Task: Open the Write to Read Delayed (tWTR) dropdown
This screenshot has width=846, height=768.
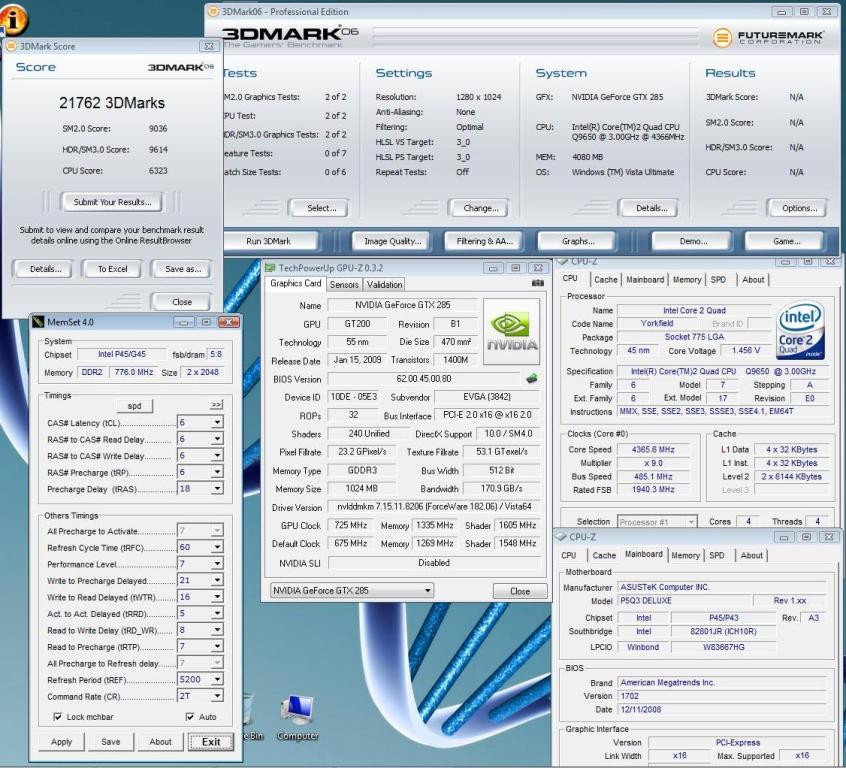Action: click(217, 596)
